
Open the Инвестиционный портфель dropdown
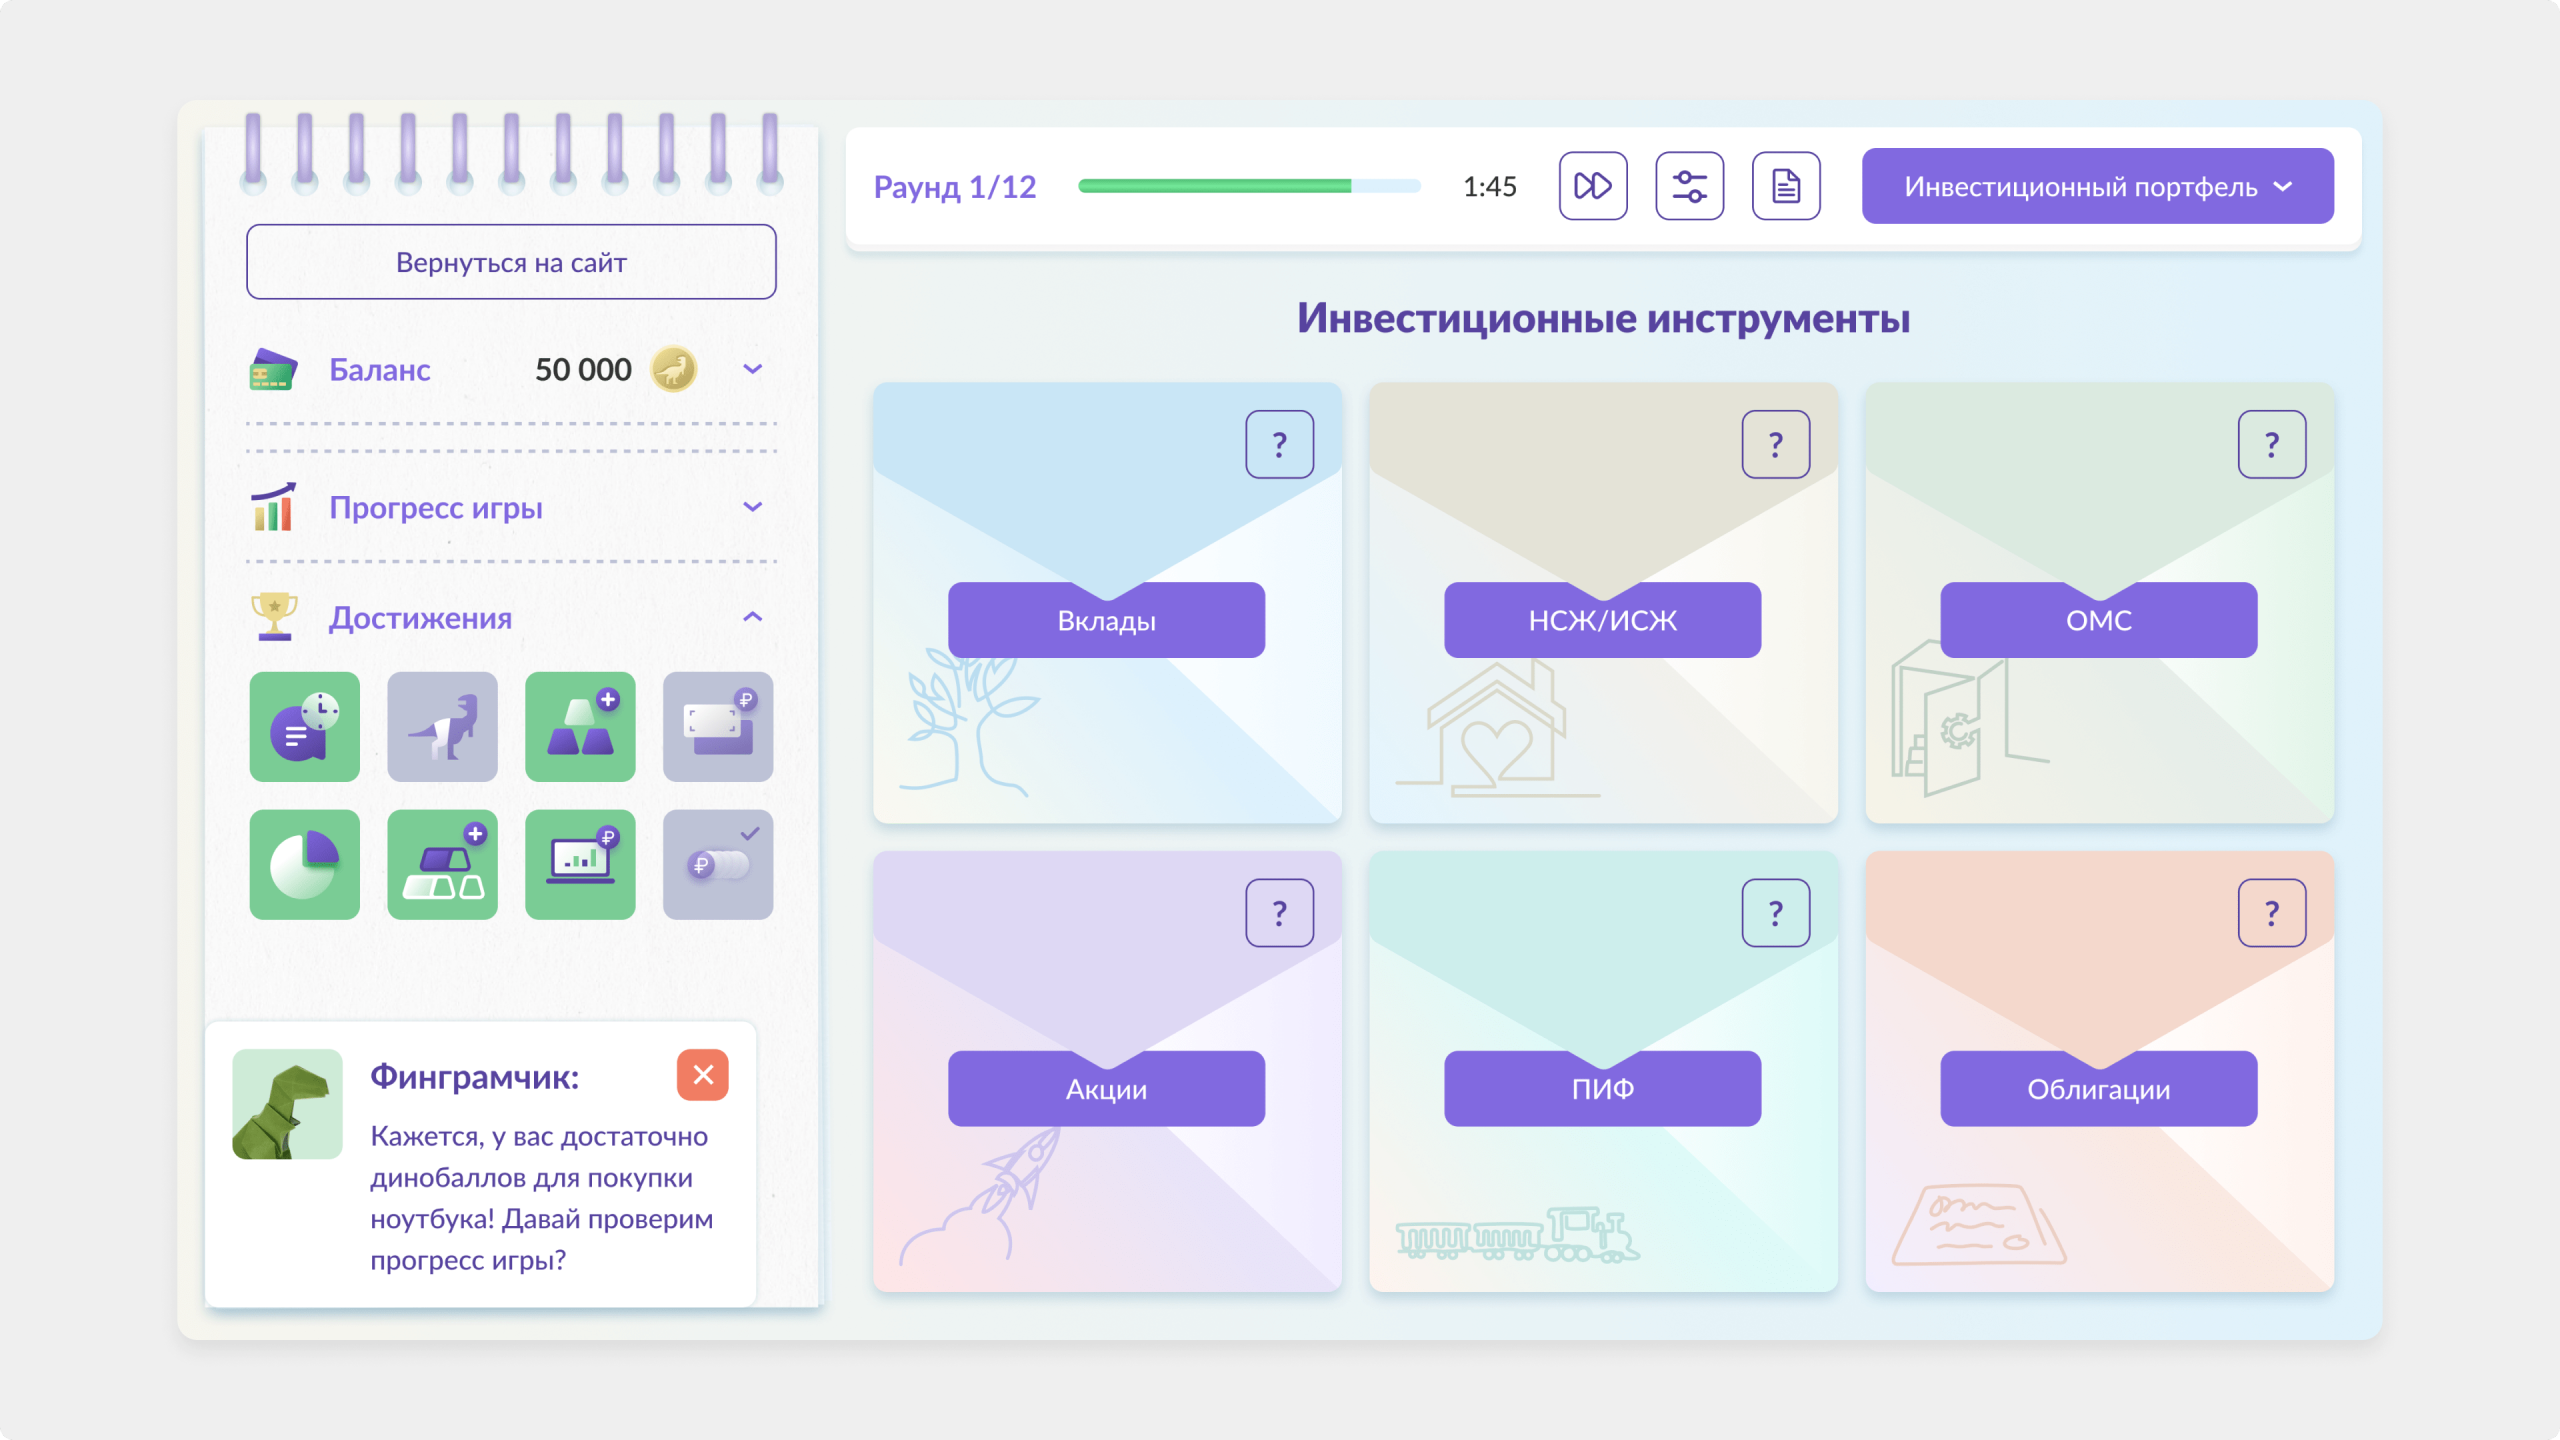pyautogui.click(x=2097, y=186)
